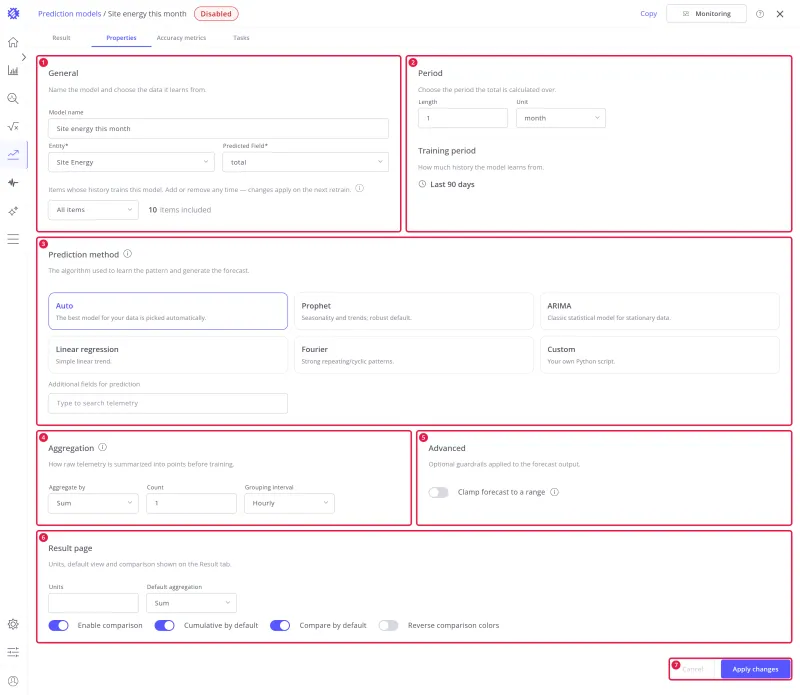
Task: Switch to the Result tab
Action: [x=61, y=38]
